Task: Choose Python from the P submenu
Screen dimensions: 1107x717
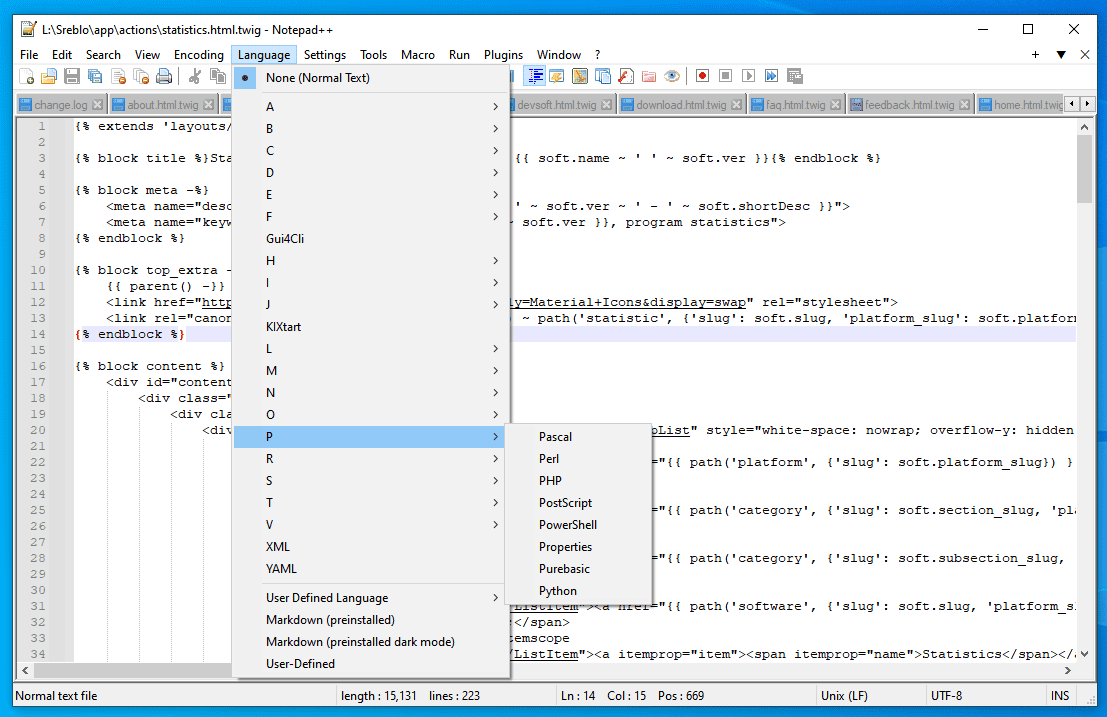Action: (558, 591)
